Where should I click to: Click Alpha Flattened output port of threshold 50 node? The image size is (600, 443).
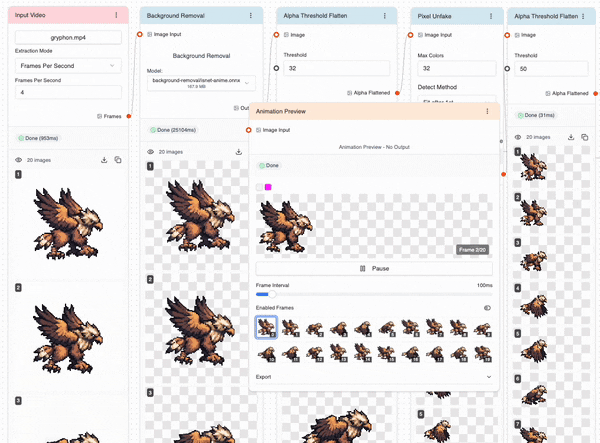click(x=596, y=93)
